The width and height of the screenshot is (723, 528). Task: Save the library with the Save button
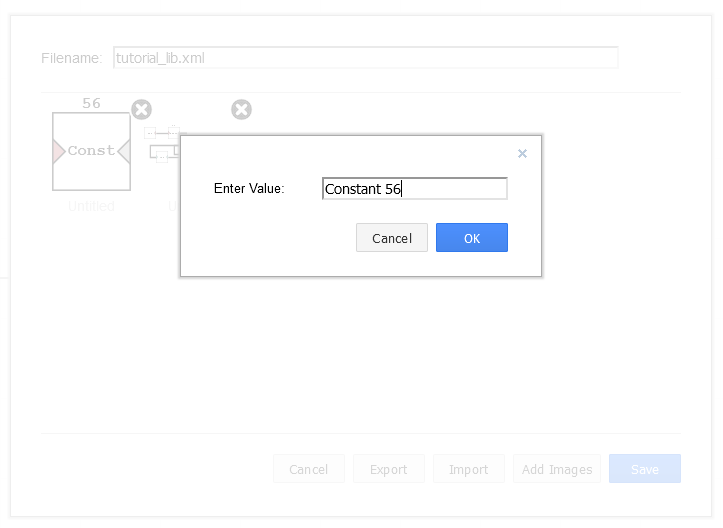[644, 469]
